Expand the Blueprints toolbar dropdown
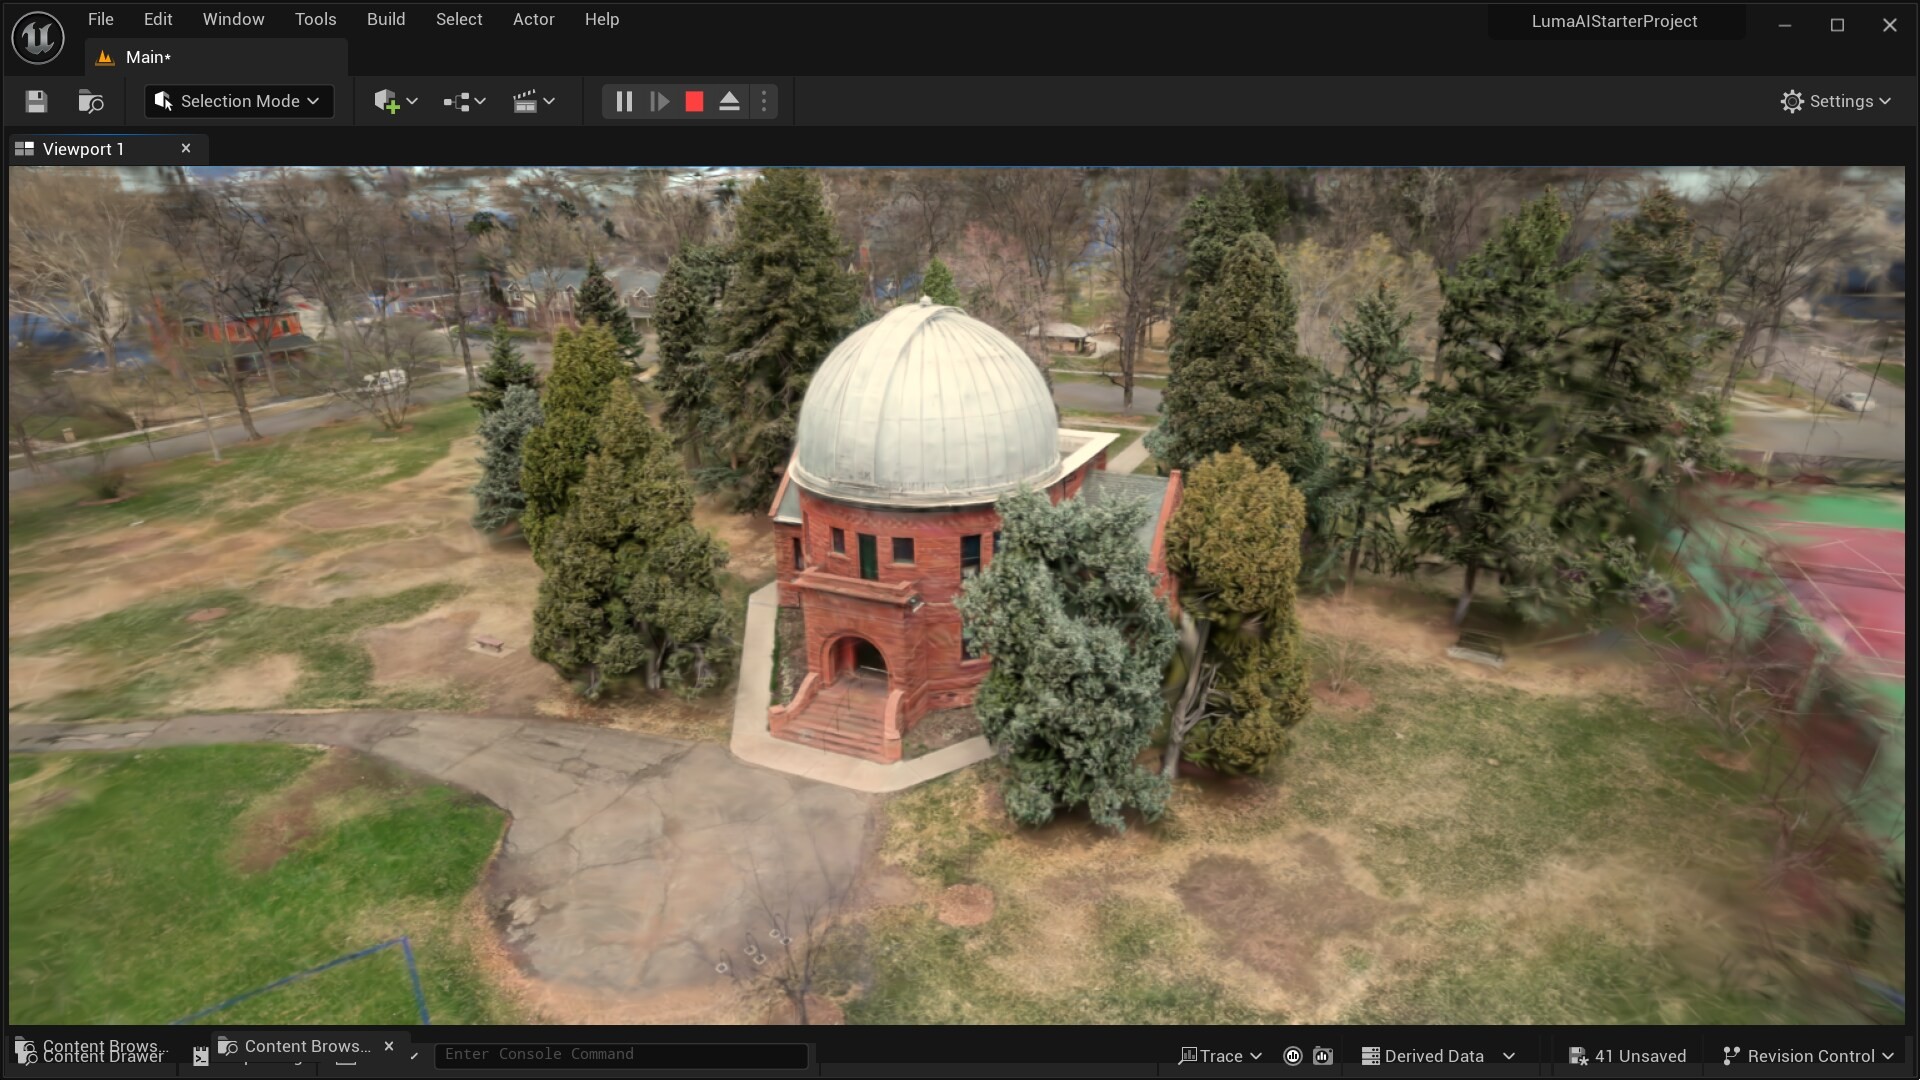The width and height of the screenshot is (1920, 1080). (x=464, y=101)
